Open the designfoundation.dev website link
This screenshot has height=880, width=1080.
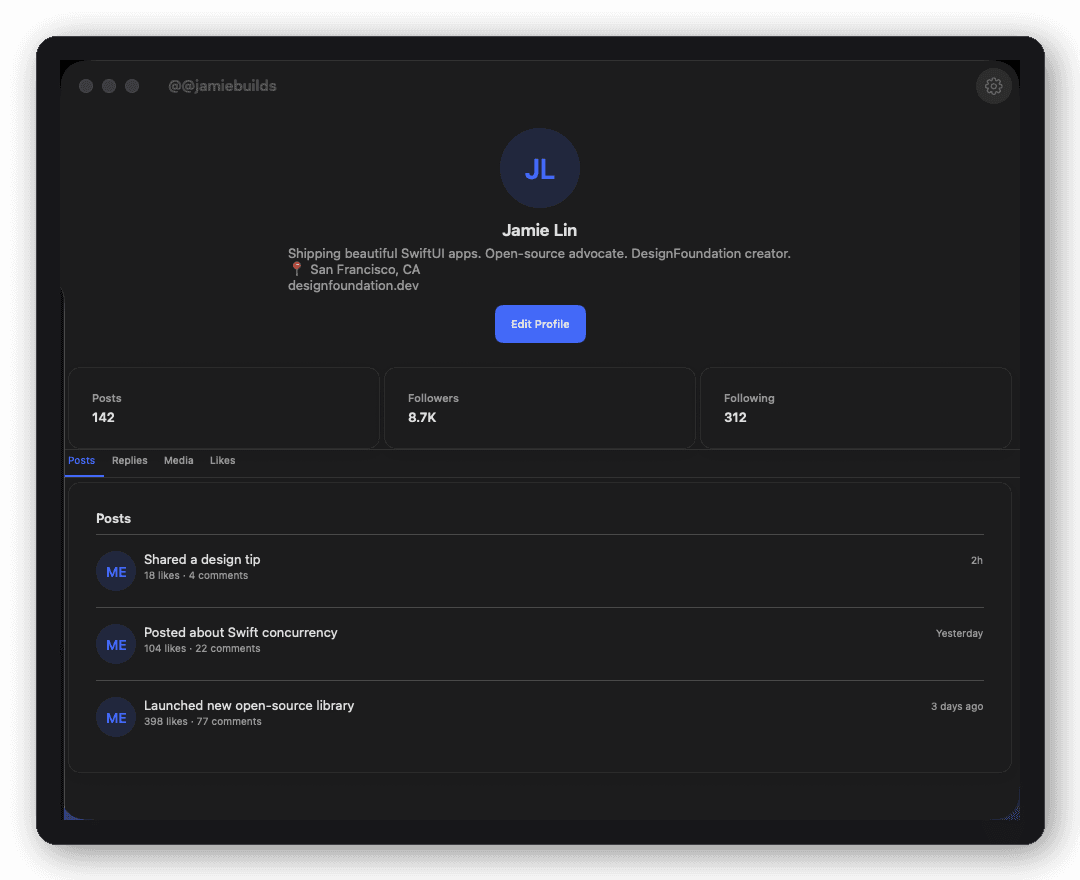tap(353, 286)
